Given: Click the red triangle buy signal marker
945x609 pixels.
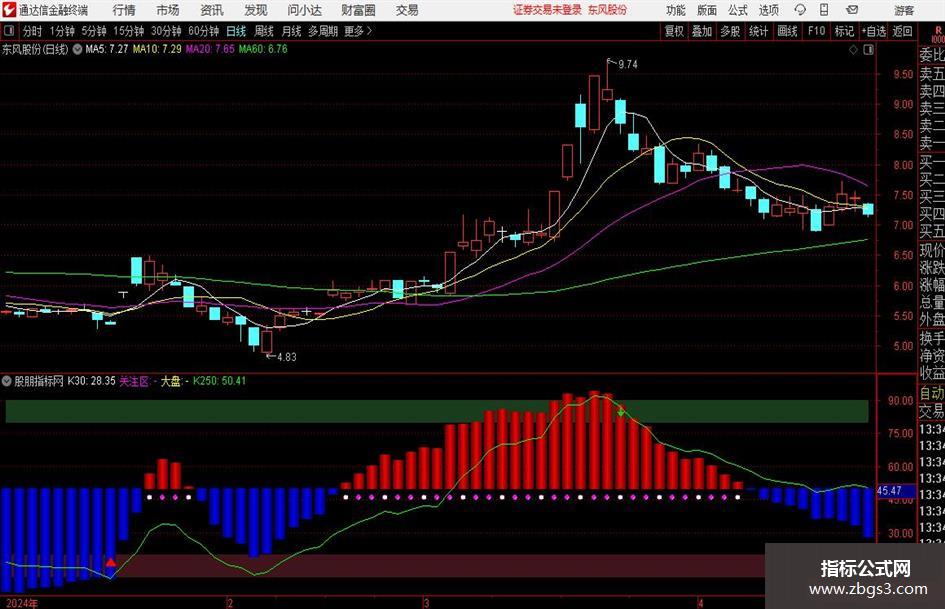Looking at the screenshot, I should [x=111, y=563].
